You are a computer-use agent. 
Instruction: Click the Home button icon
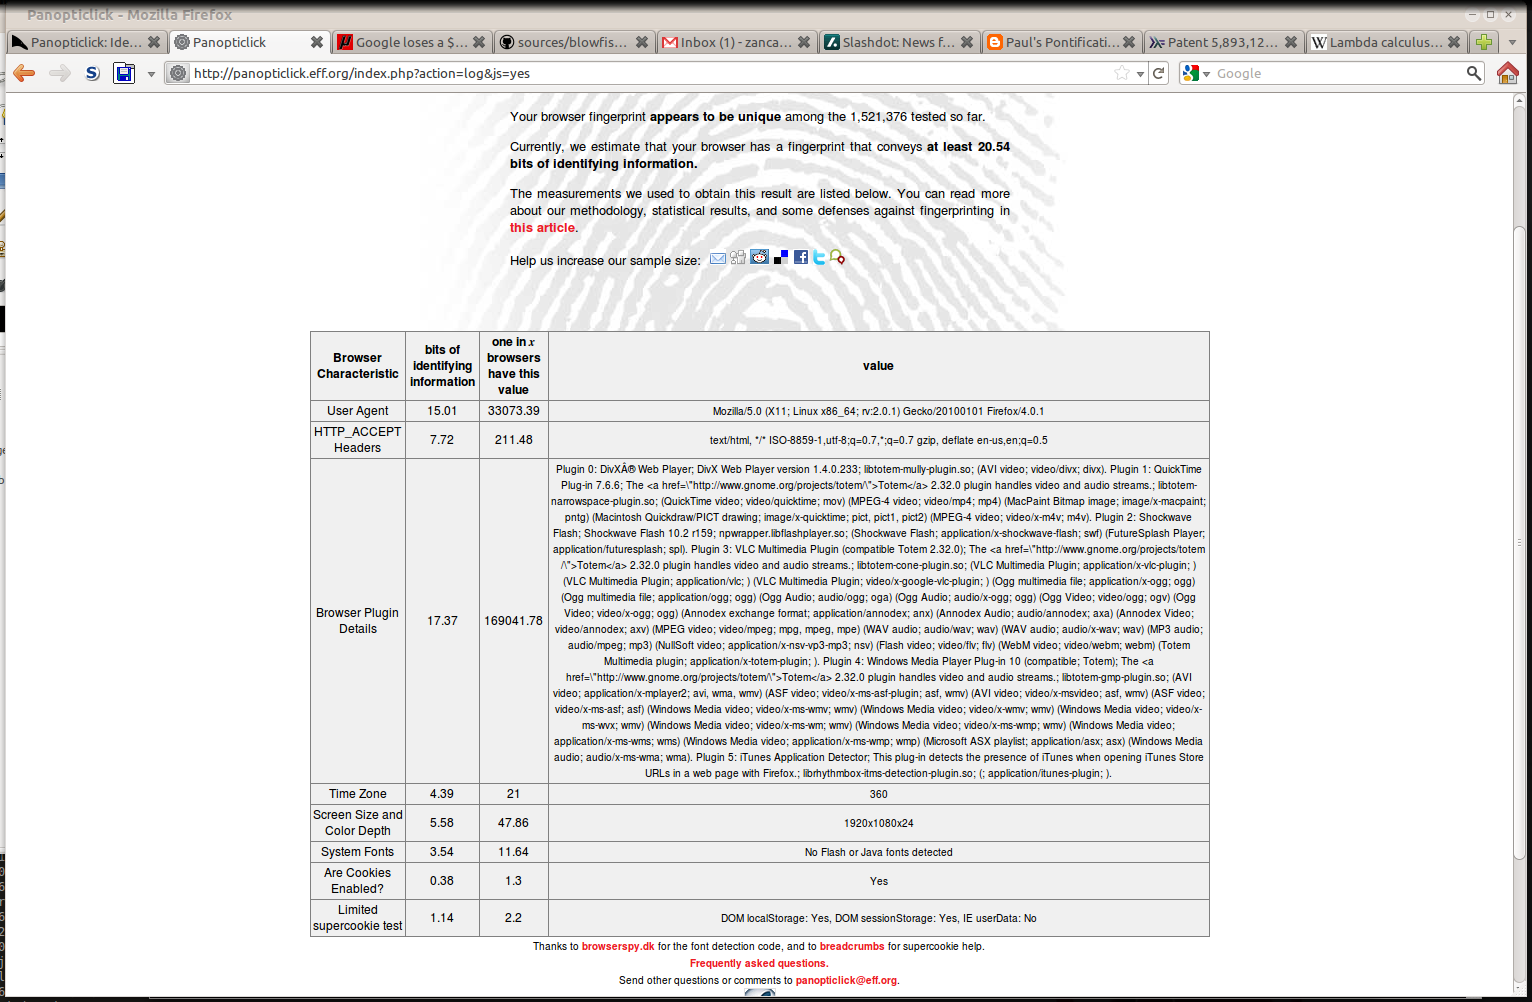[x=1507, y=73]
